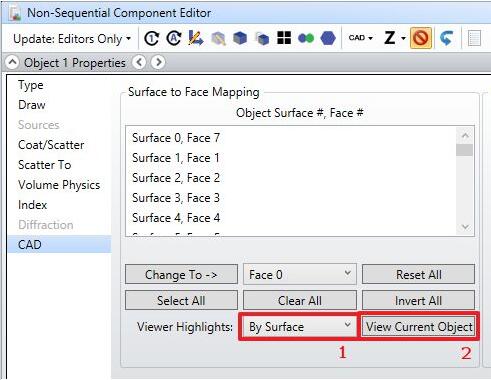The width and height of the screenshot is (491, 380).
Task: Open the Z dropdown in toolbar
Action: click(x=395, y=38)
